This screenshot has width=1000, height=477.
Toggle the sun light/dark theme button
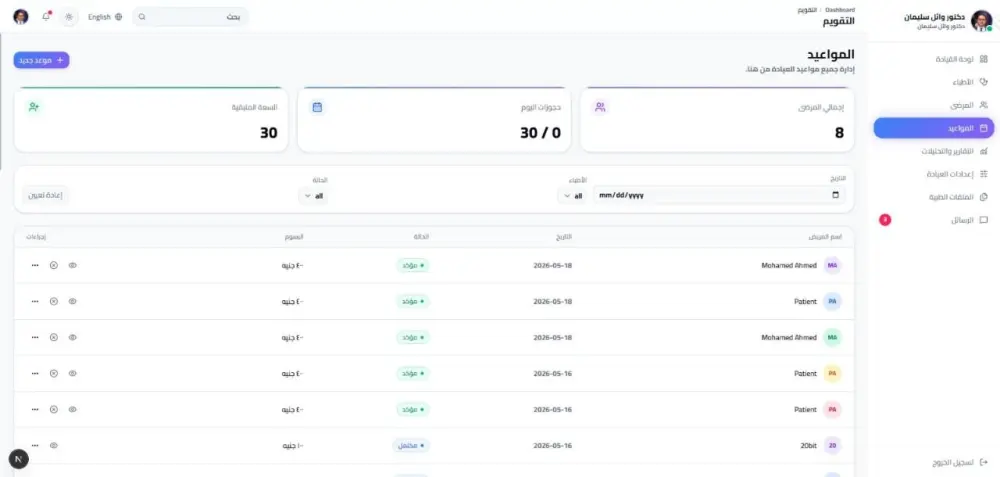(69, 17)
